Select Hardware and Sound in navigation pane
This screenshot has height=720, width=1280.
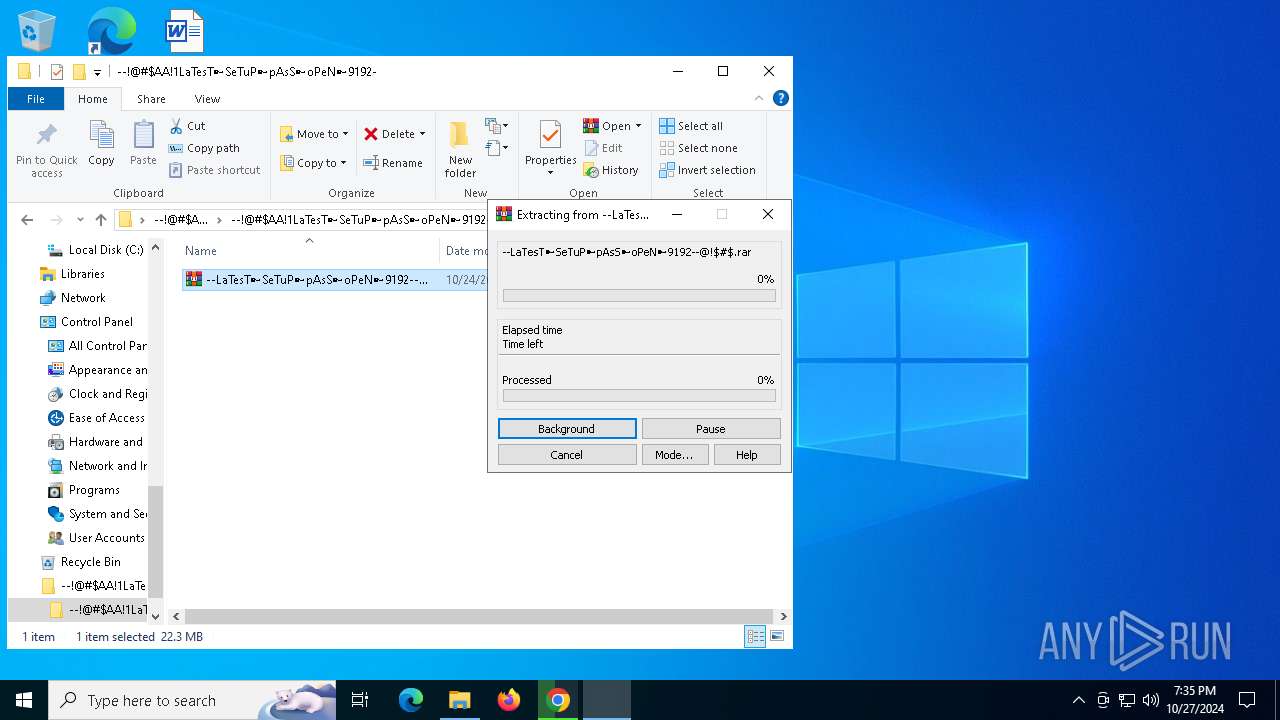97,442
